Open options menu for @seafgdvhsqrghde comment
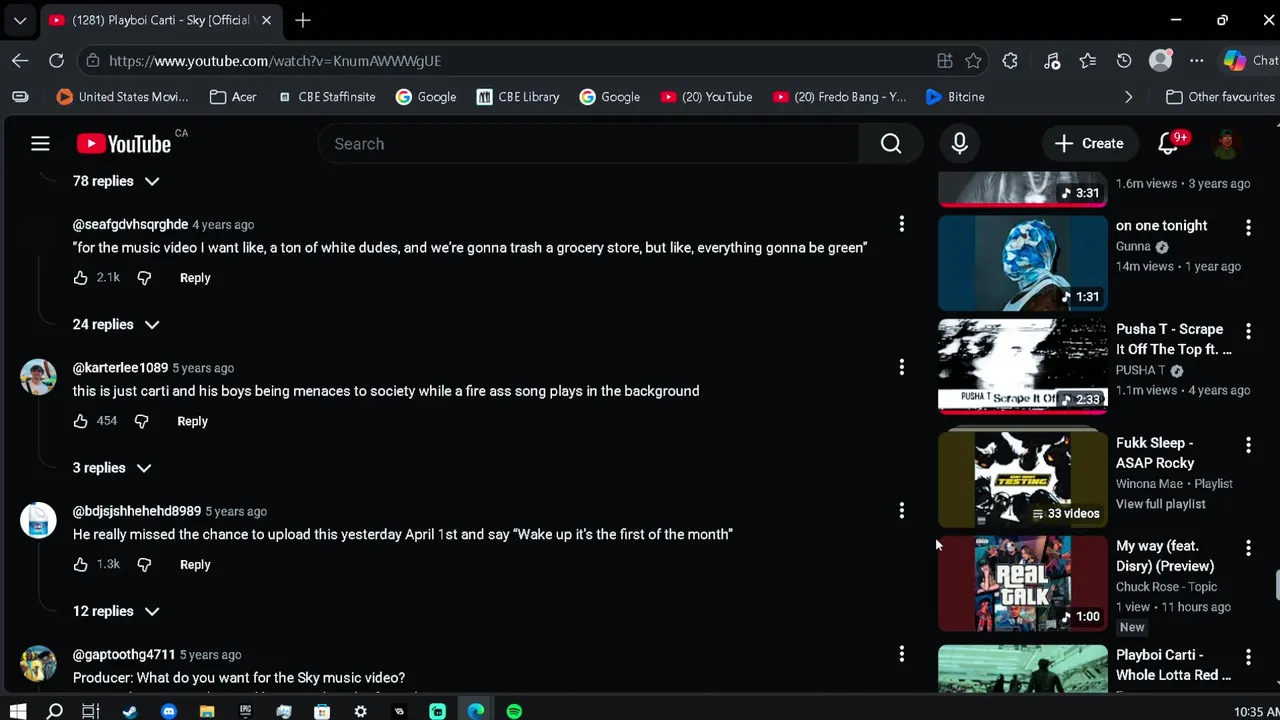The height and width of the screenshot is (720, 1280). 901,224
